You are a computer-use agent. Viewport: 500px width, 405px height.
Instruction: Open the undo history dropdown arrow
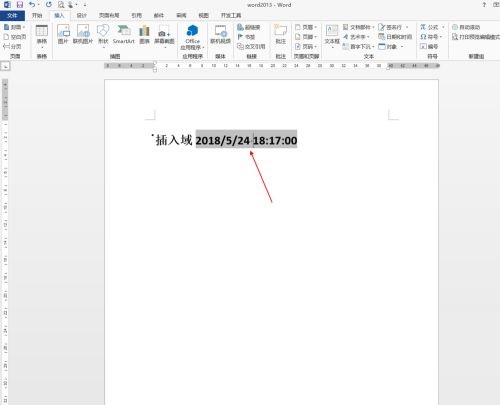pyautogui.click(x=39, y=5)
